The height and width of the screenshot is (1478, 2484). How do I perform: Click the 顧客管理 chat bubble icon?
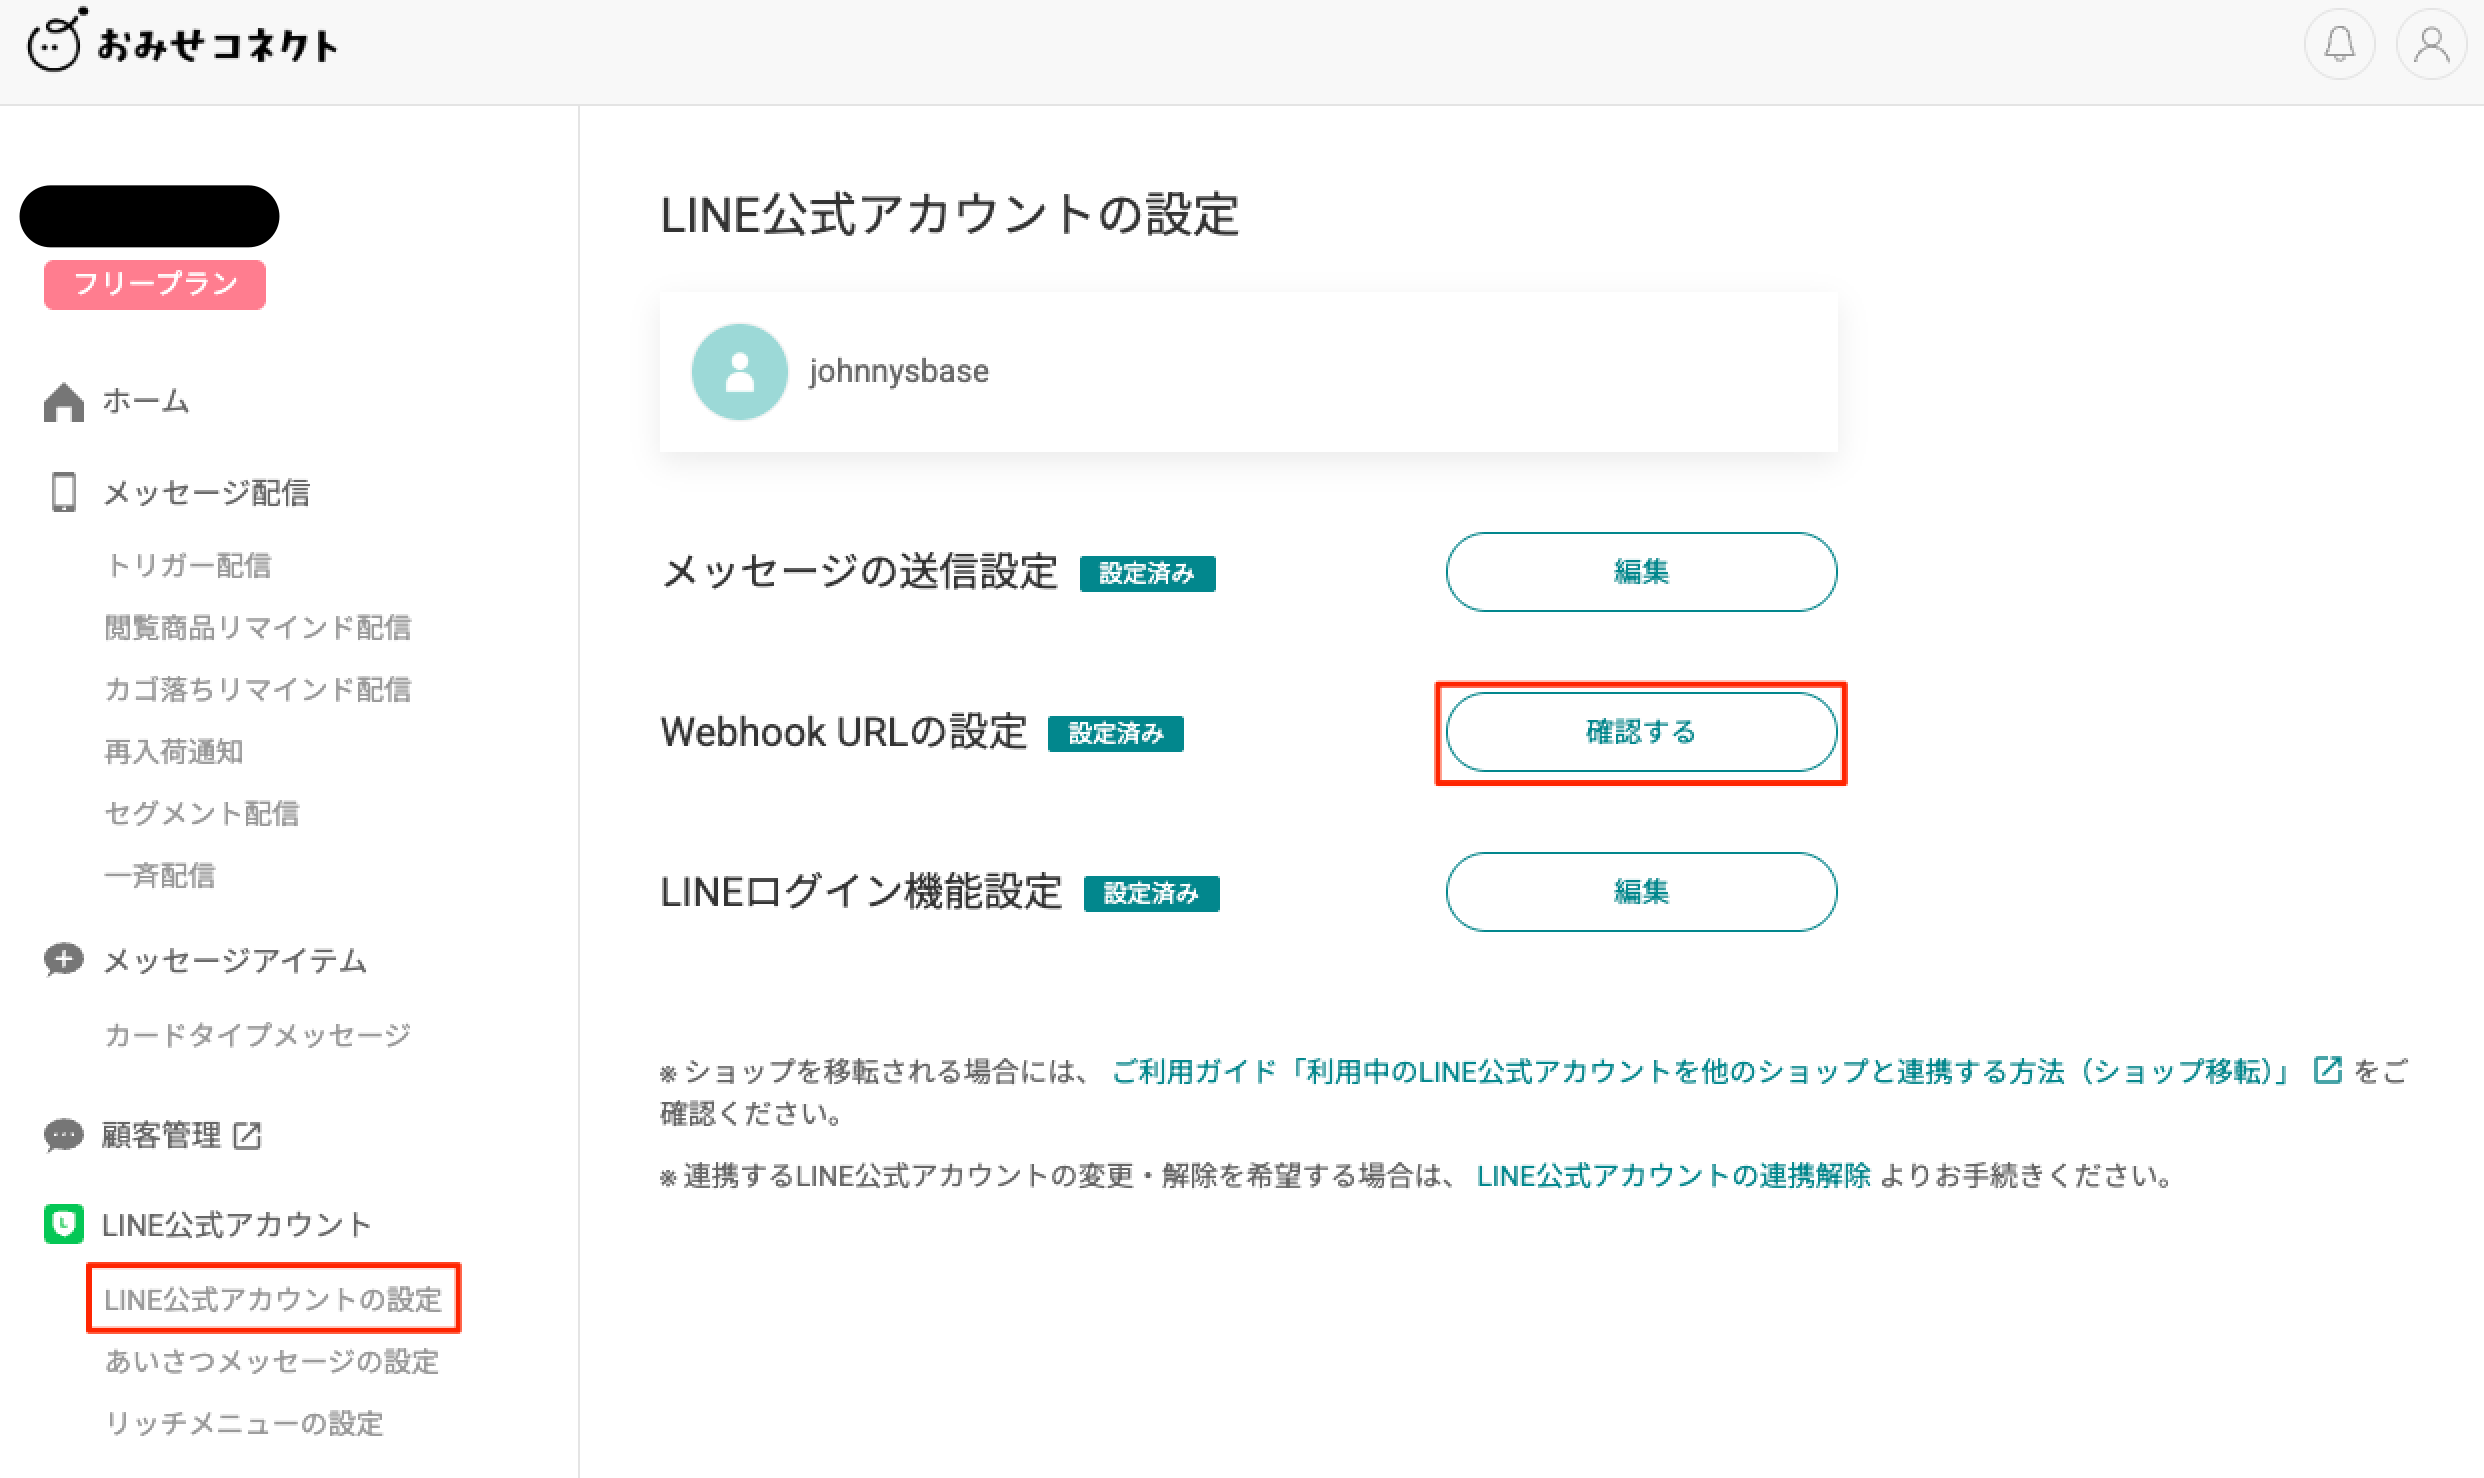64,1136
